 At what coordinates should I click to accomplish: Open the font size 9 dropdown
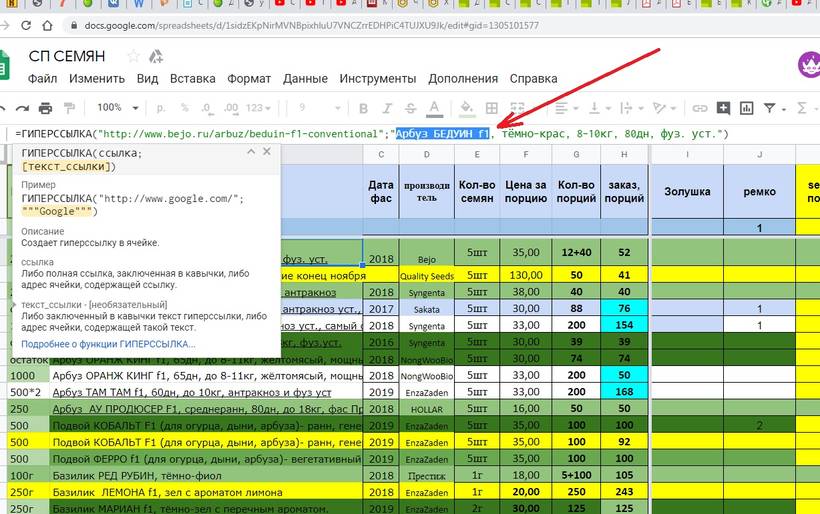(x=319, y=108)
